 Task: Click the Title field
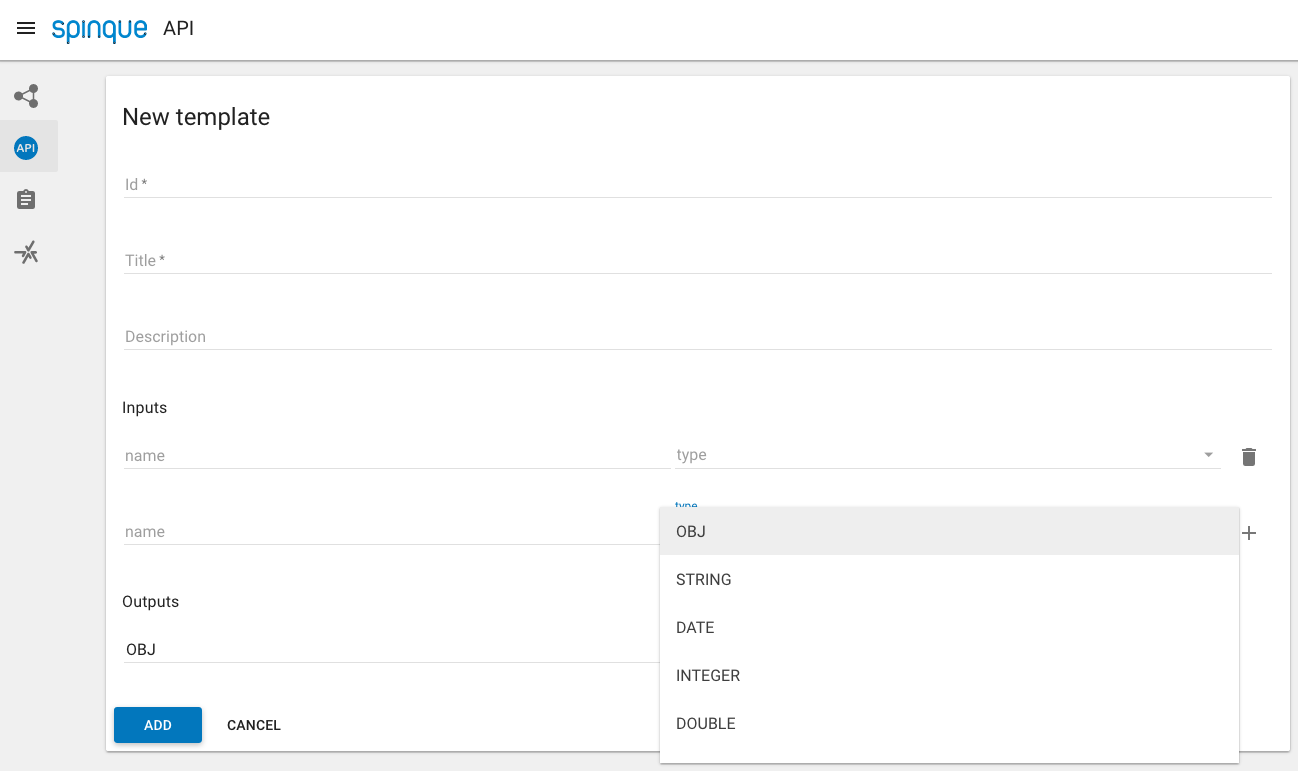tap(697, 260)
